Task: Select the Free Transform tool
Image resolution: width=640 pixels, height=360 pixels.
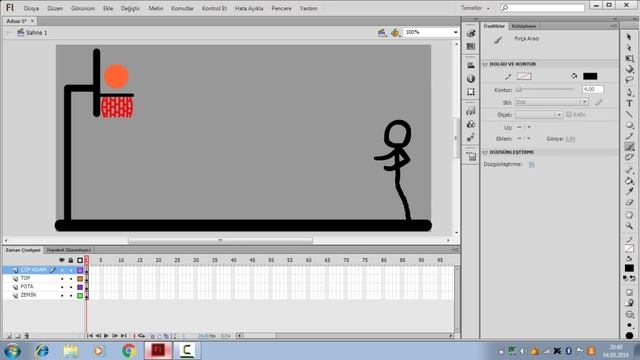Action: (629, 59)
